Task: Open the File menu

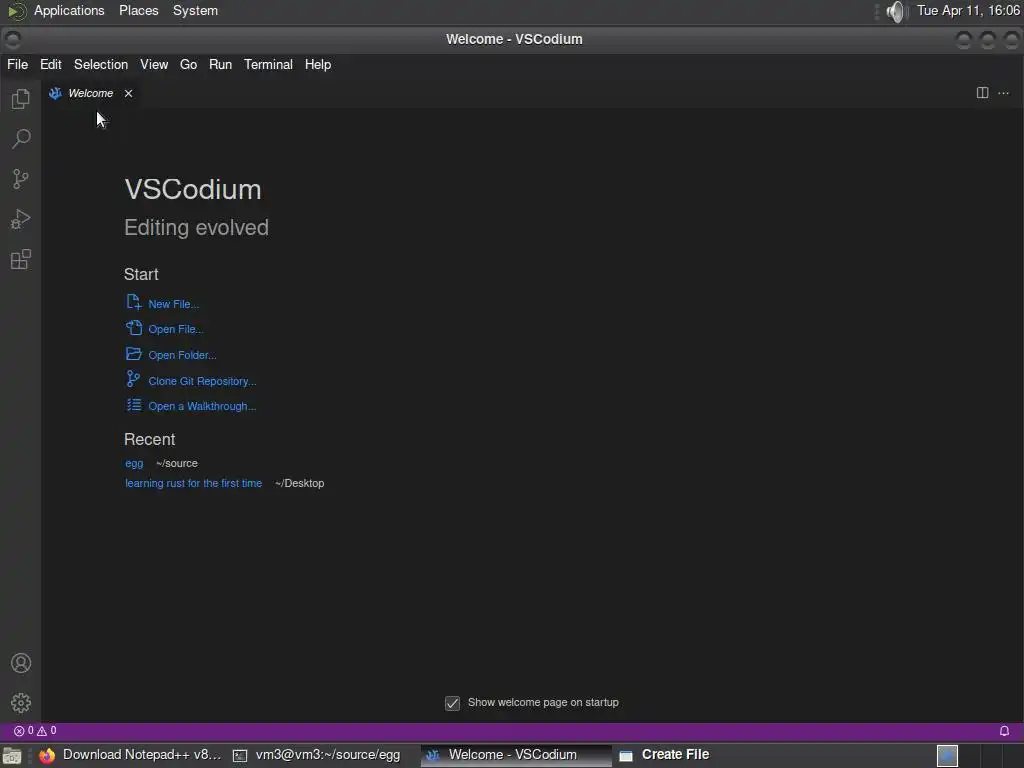Action: pos(18,65)
